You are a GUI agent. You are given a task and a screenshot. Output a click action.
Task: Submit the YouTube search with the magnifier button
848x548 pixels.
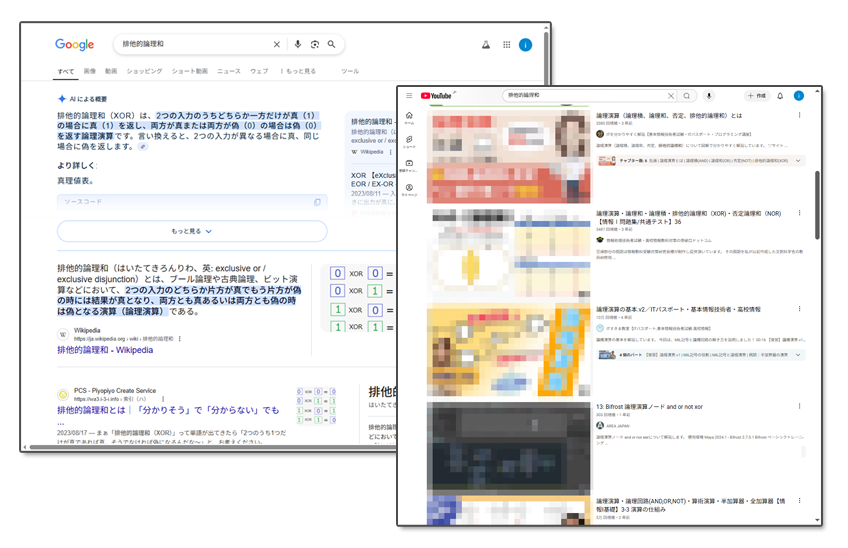coord(687,96)
